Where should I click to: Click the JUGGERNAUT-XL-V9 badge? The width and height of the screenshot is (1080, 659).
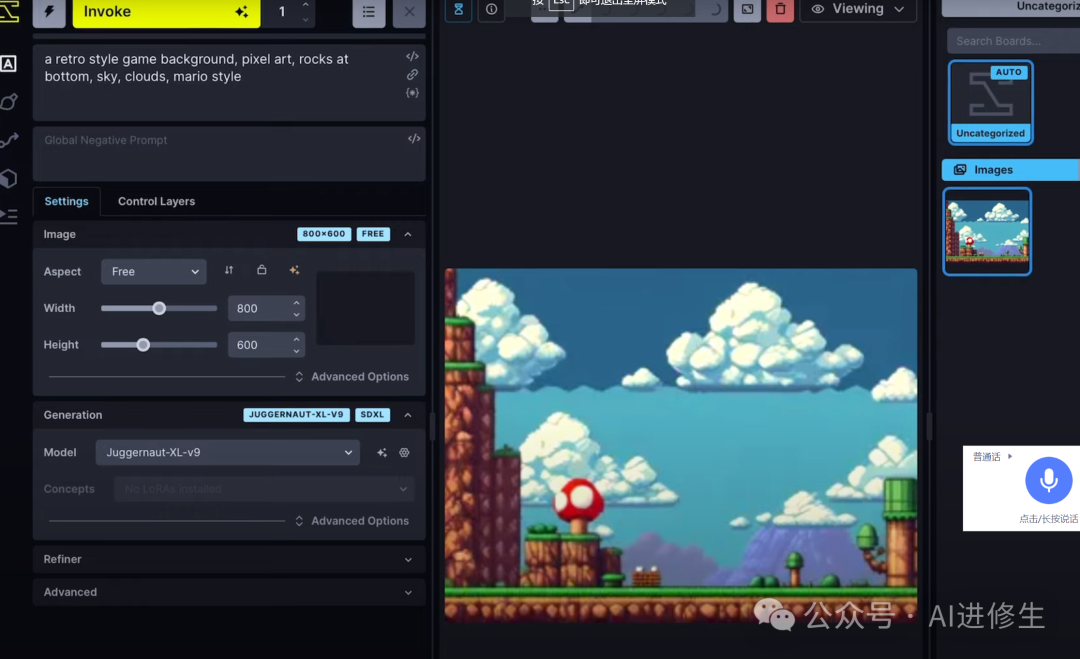[x=296, y=415]
